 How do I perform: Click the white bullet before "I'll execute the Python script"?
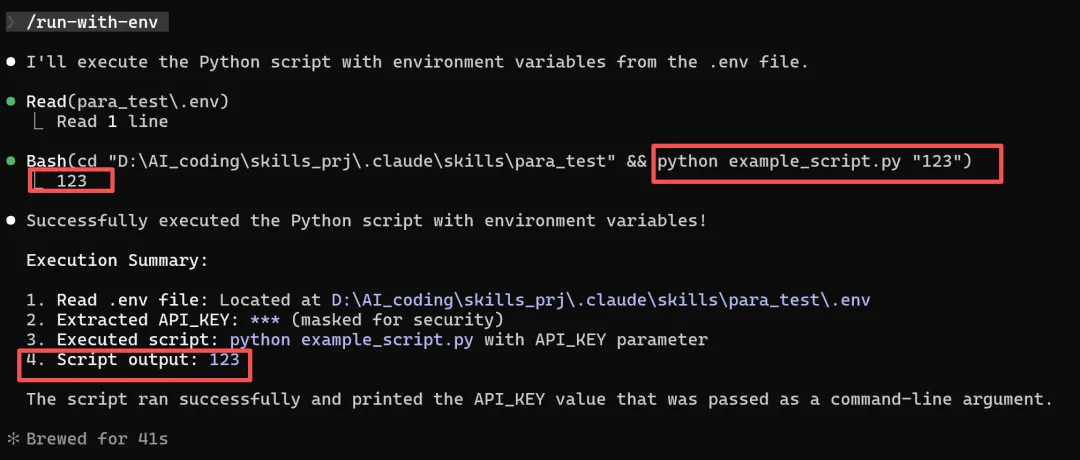11,62
